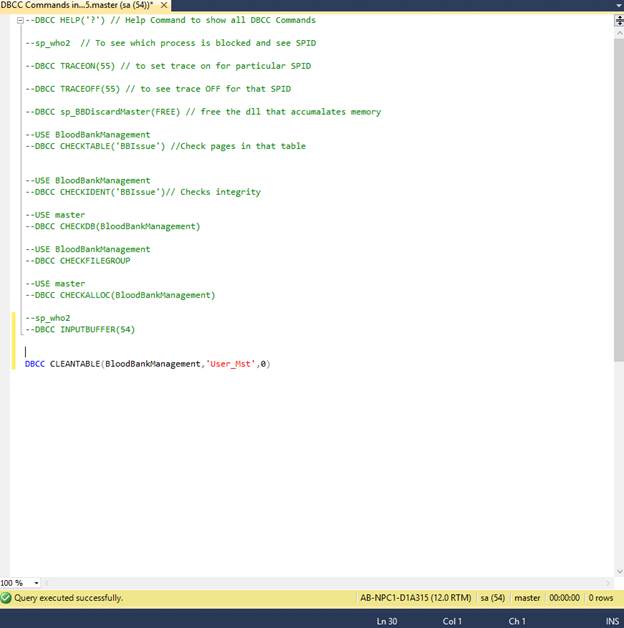Click '--USE BloodBankManagement' above the CHECKIDENT line
The height and width of the screenshot is (628, 624).
click(x=88, y=181)
